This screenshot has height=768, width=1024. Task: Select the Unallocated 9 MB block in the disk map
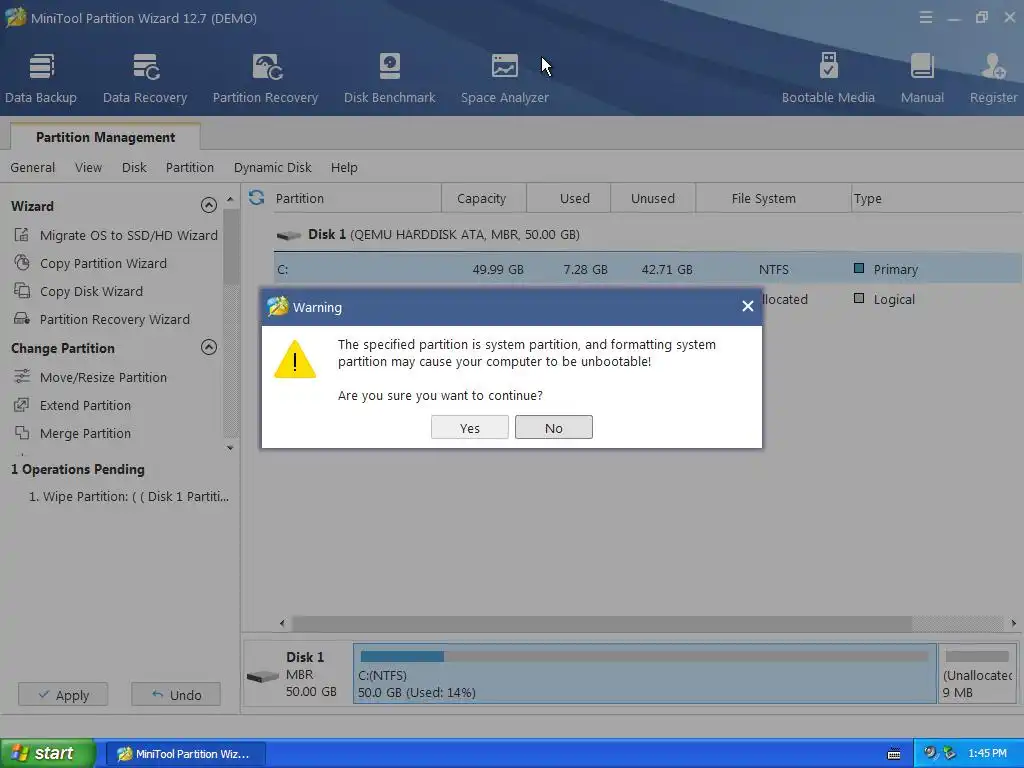(x=977, y=673)
